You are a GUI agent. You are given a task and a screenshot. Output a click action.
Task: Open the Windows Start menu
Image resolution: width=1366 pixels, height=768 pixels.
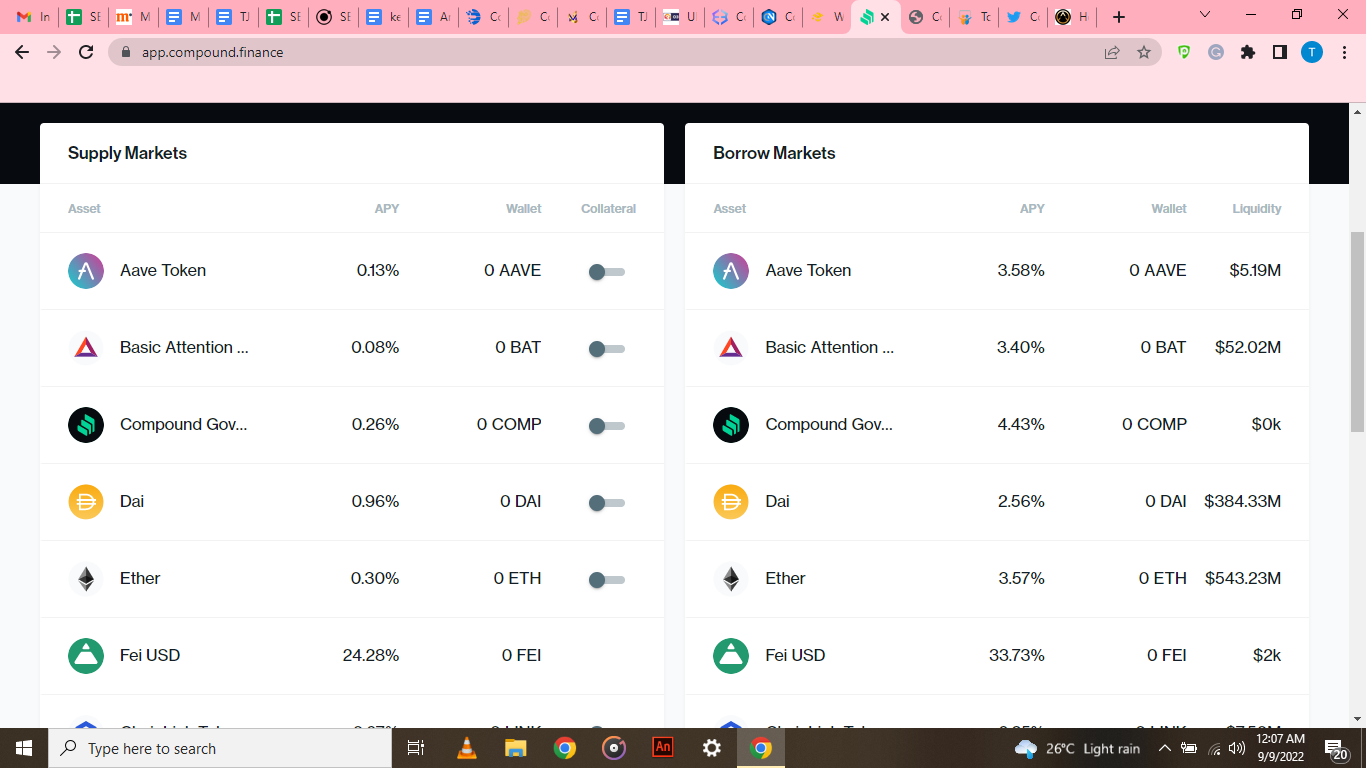pos(24,748)
